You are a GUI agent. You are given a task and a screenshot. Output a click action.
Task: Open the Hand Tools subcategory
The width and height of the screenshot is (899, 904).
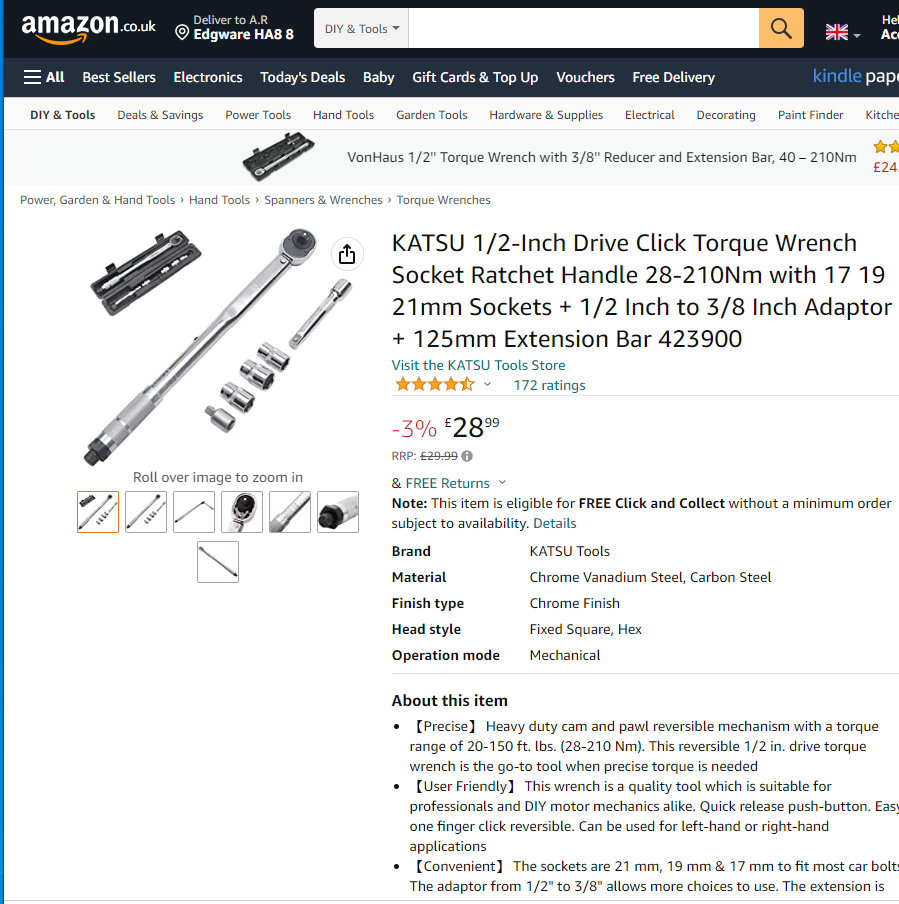tap(343, 115)
